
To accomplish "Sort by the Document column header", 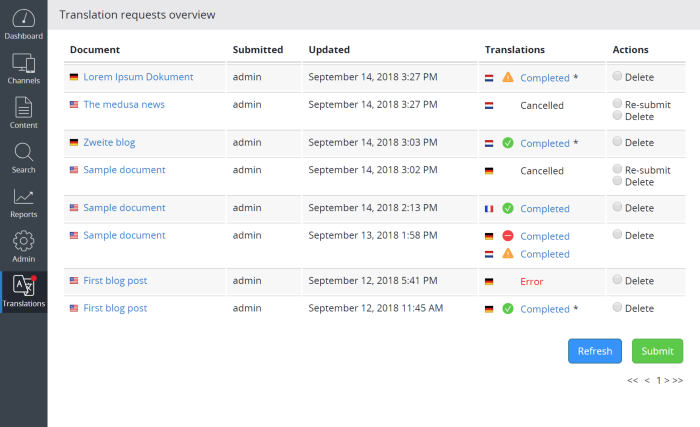I will coord(95,49).
